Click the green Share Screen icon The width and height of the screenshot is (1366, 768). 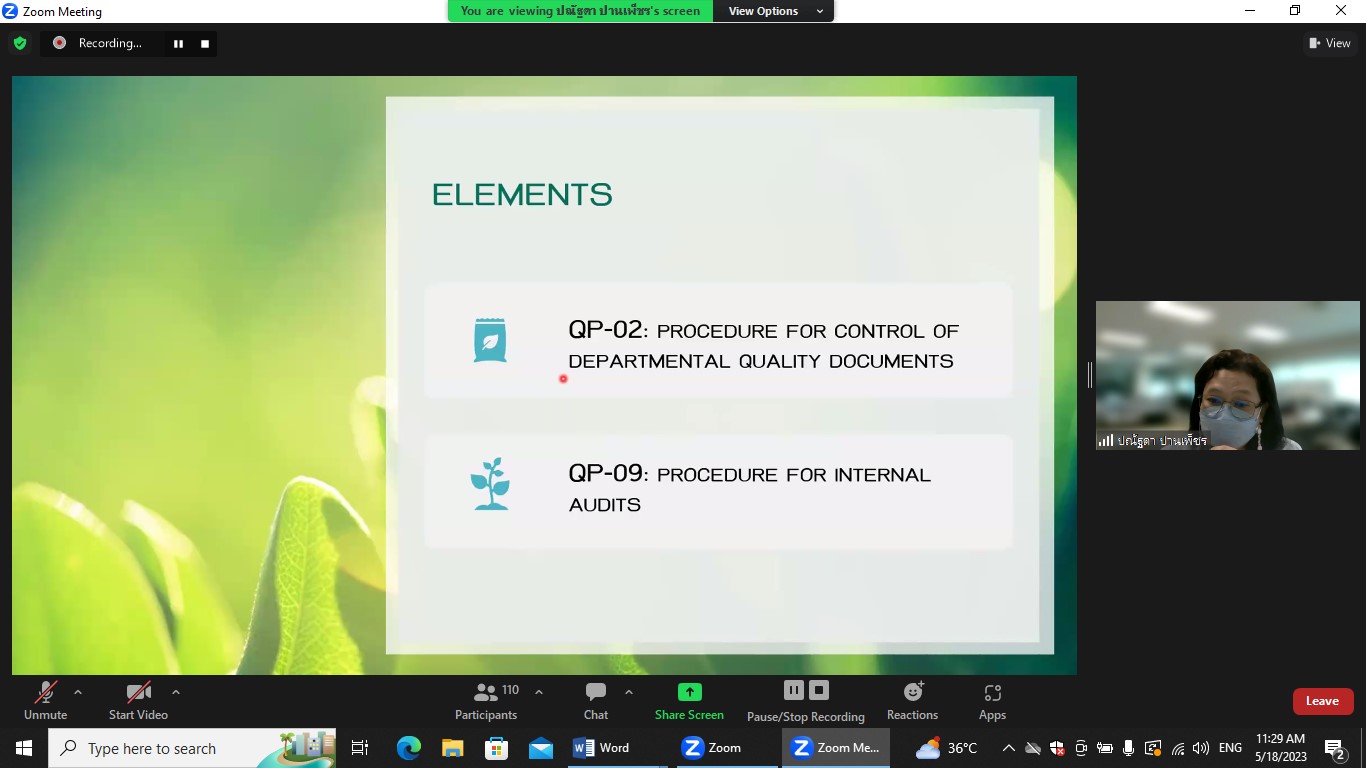(x=689, y=692)
